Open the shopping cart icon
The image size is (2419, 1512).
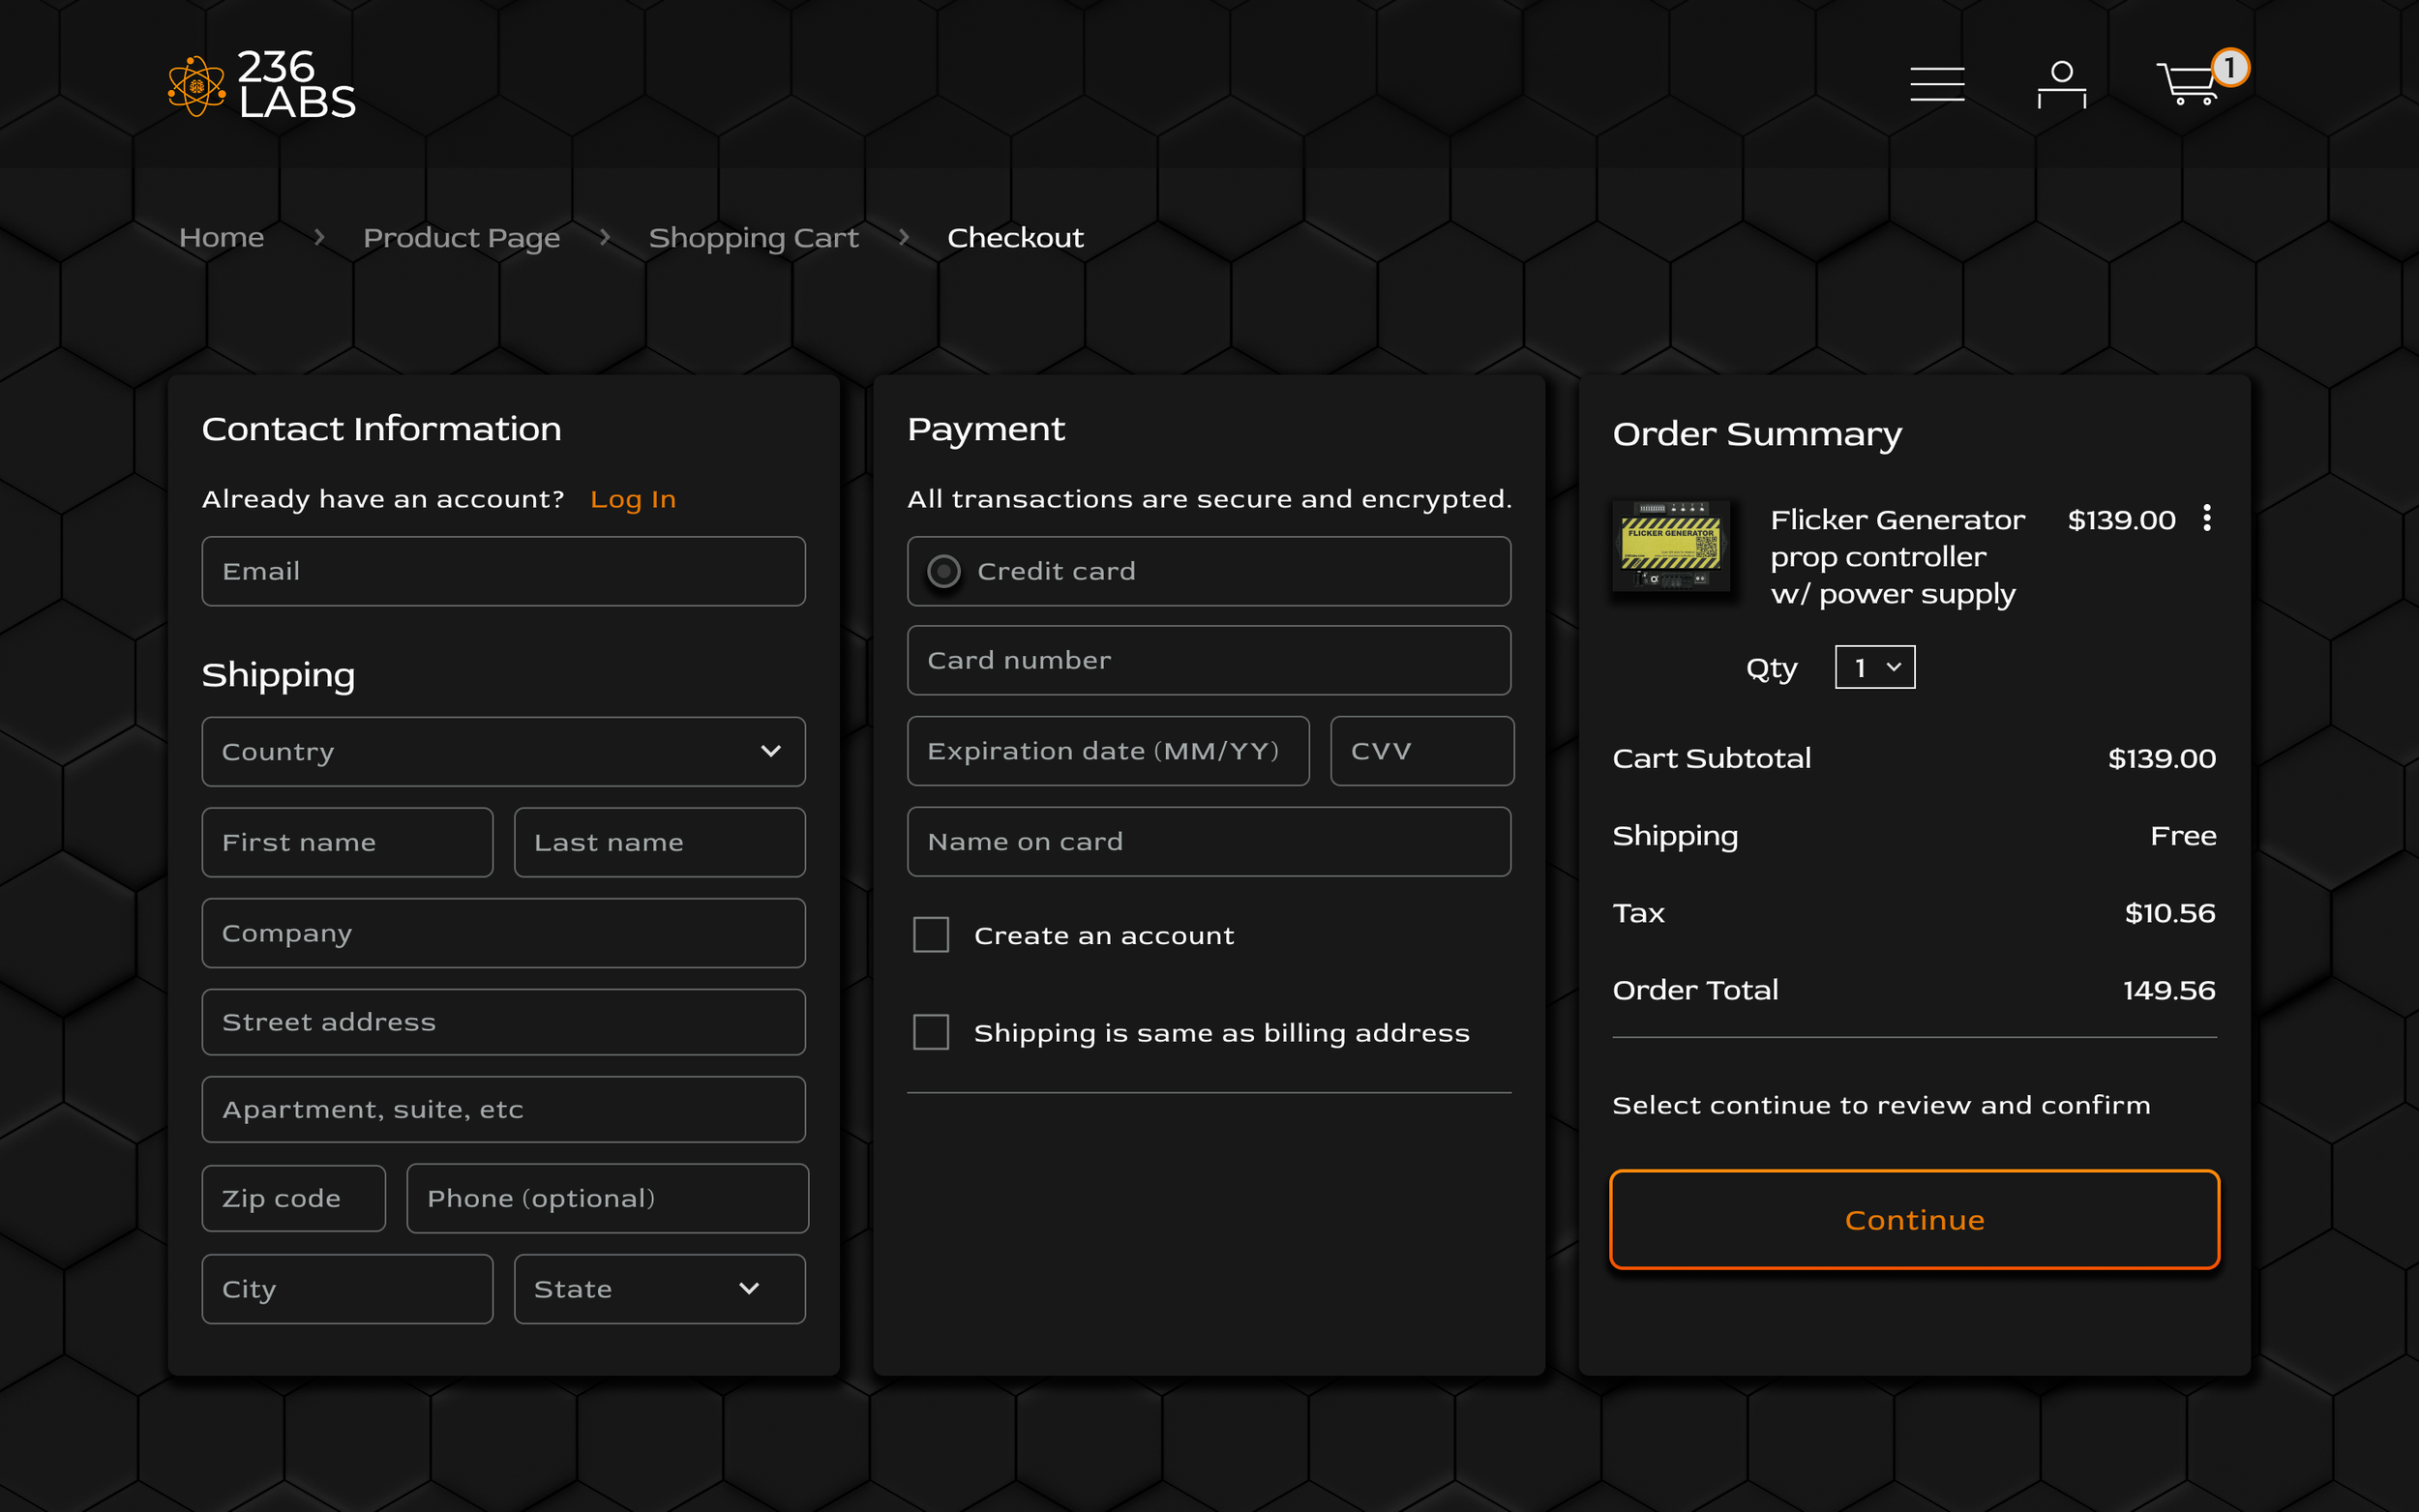2186,84
